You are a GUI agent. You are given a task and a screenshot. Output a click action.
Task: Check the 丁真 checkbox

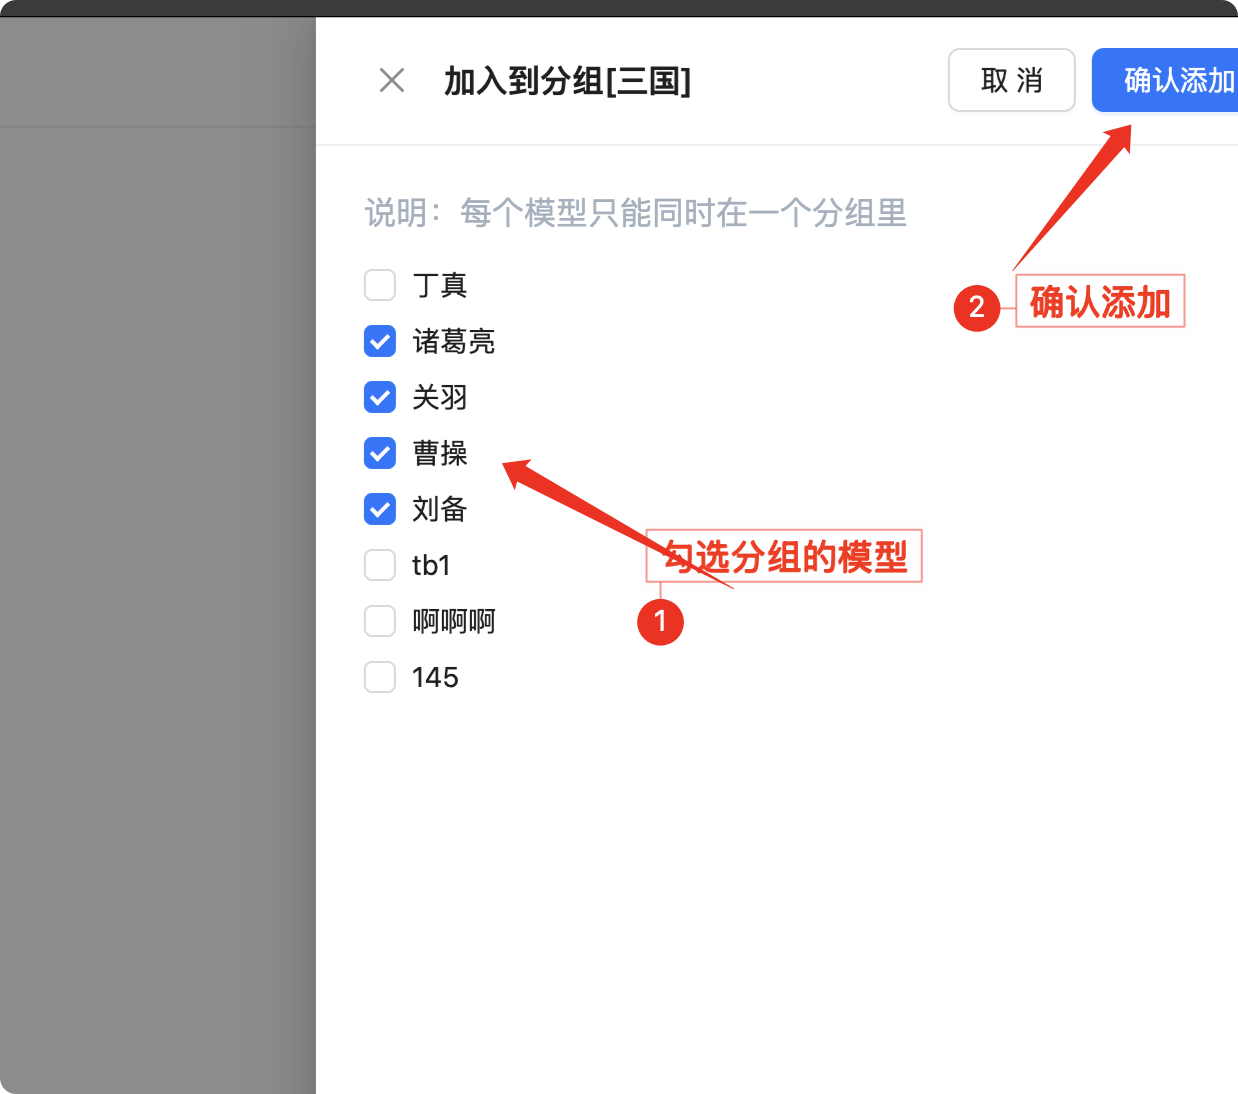pos(380,285)
